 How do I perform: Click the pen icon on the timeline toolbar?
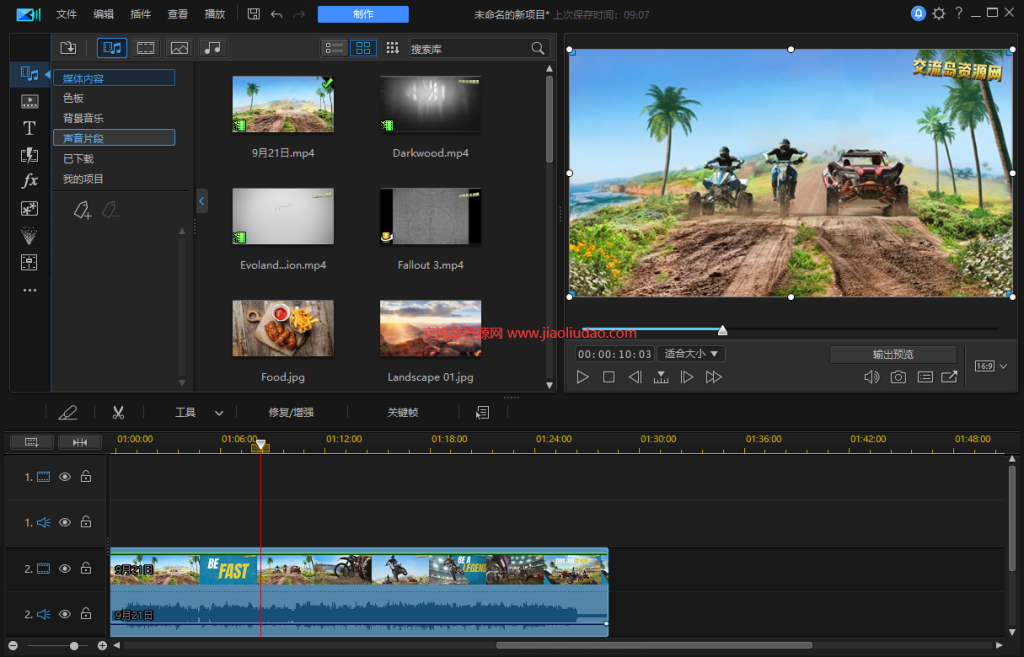point(68,412)
